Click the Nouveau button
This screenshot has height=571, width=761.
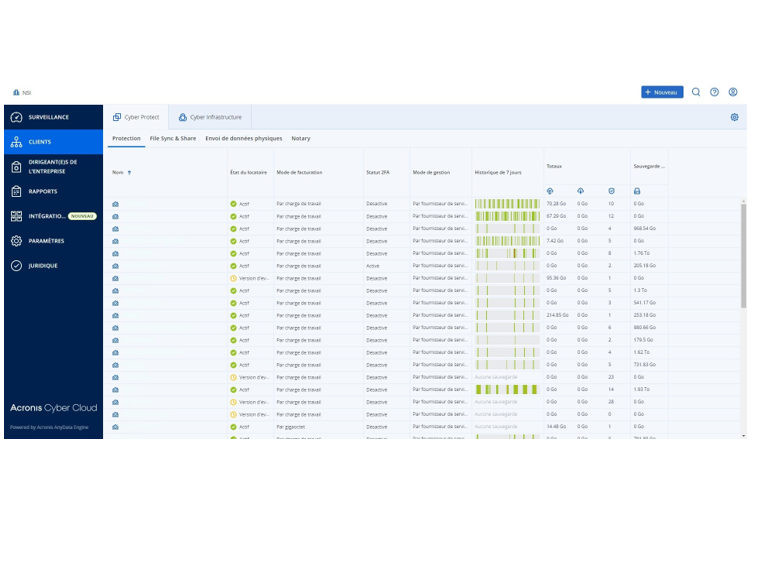[662, 92]
